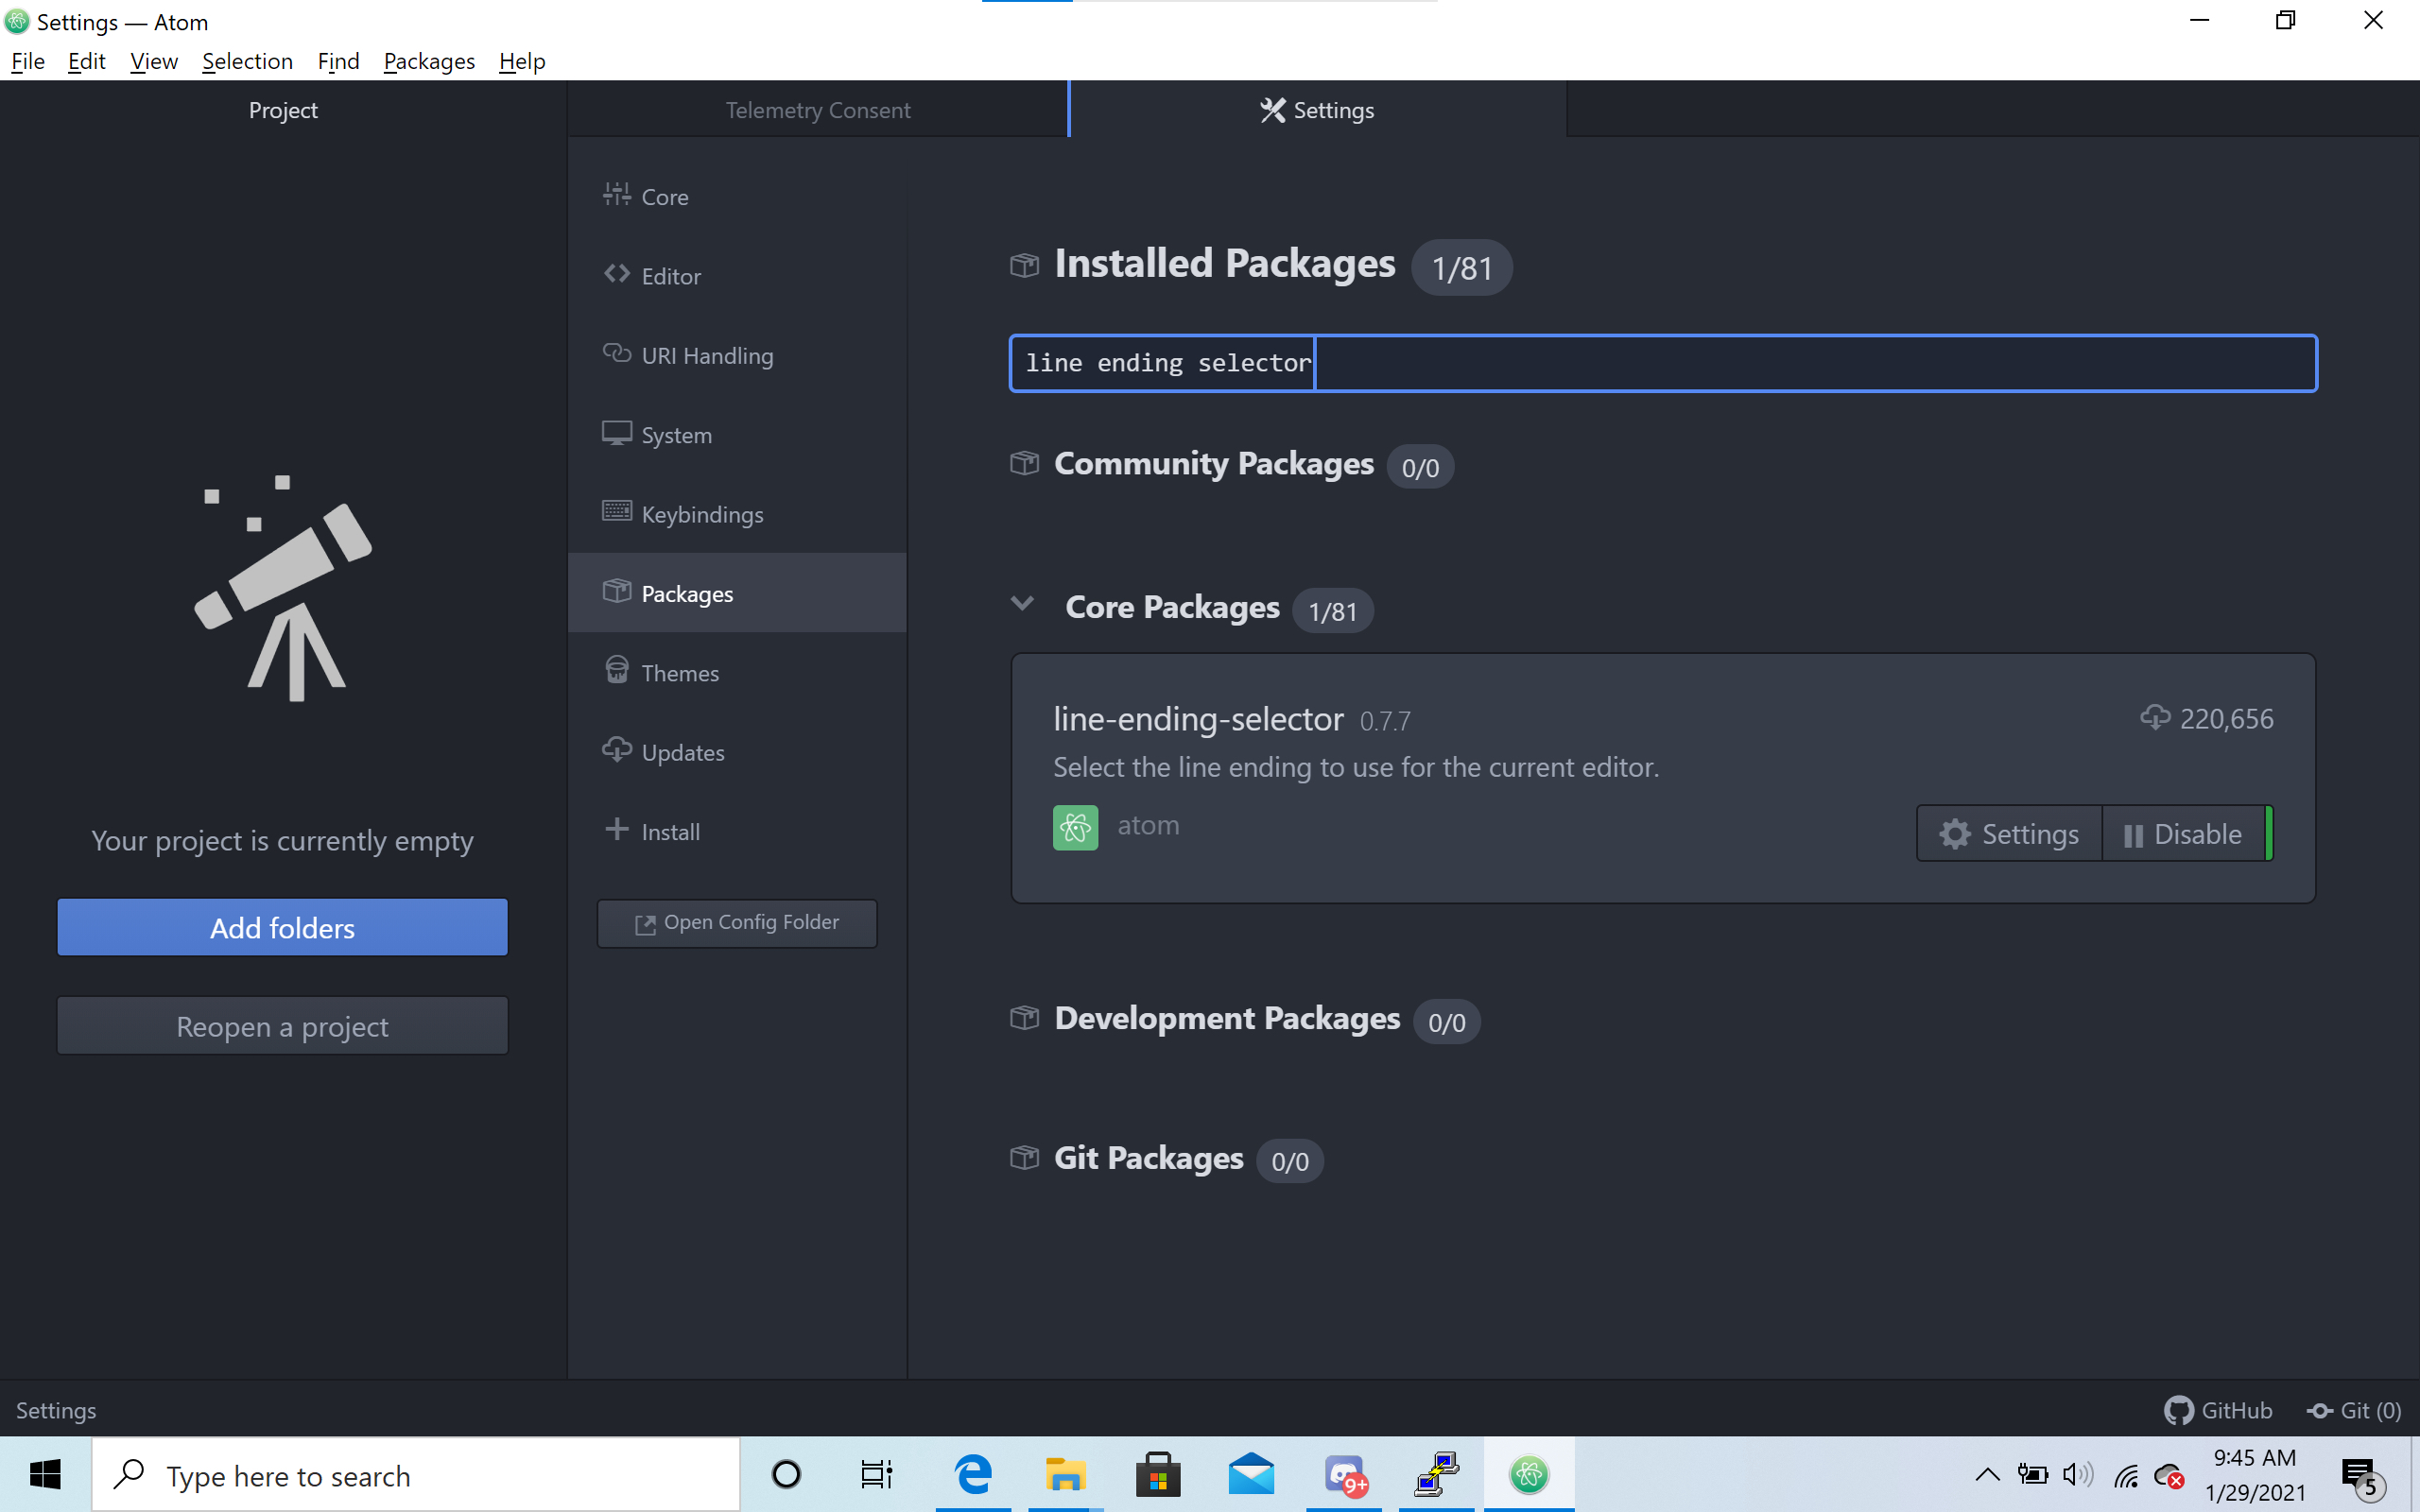This screenshot has height=1512, width=2420.
Task: Open File menu
Action: (28, 61)
